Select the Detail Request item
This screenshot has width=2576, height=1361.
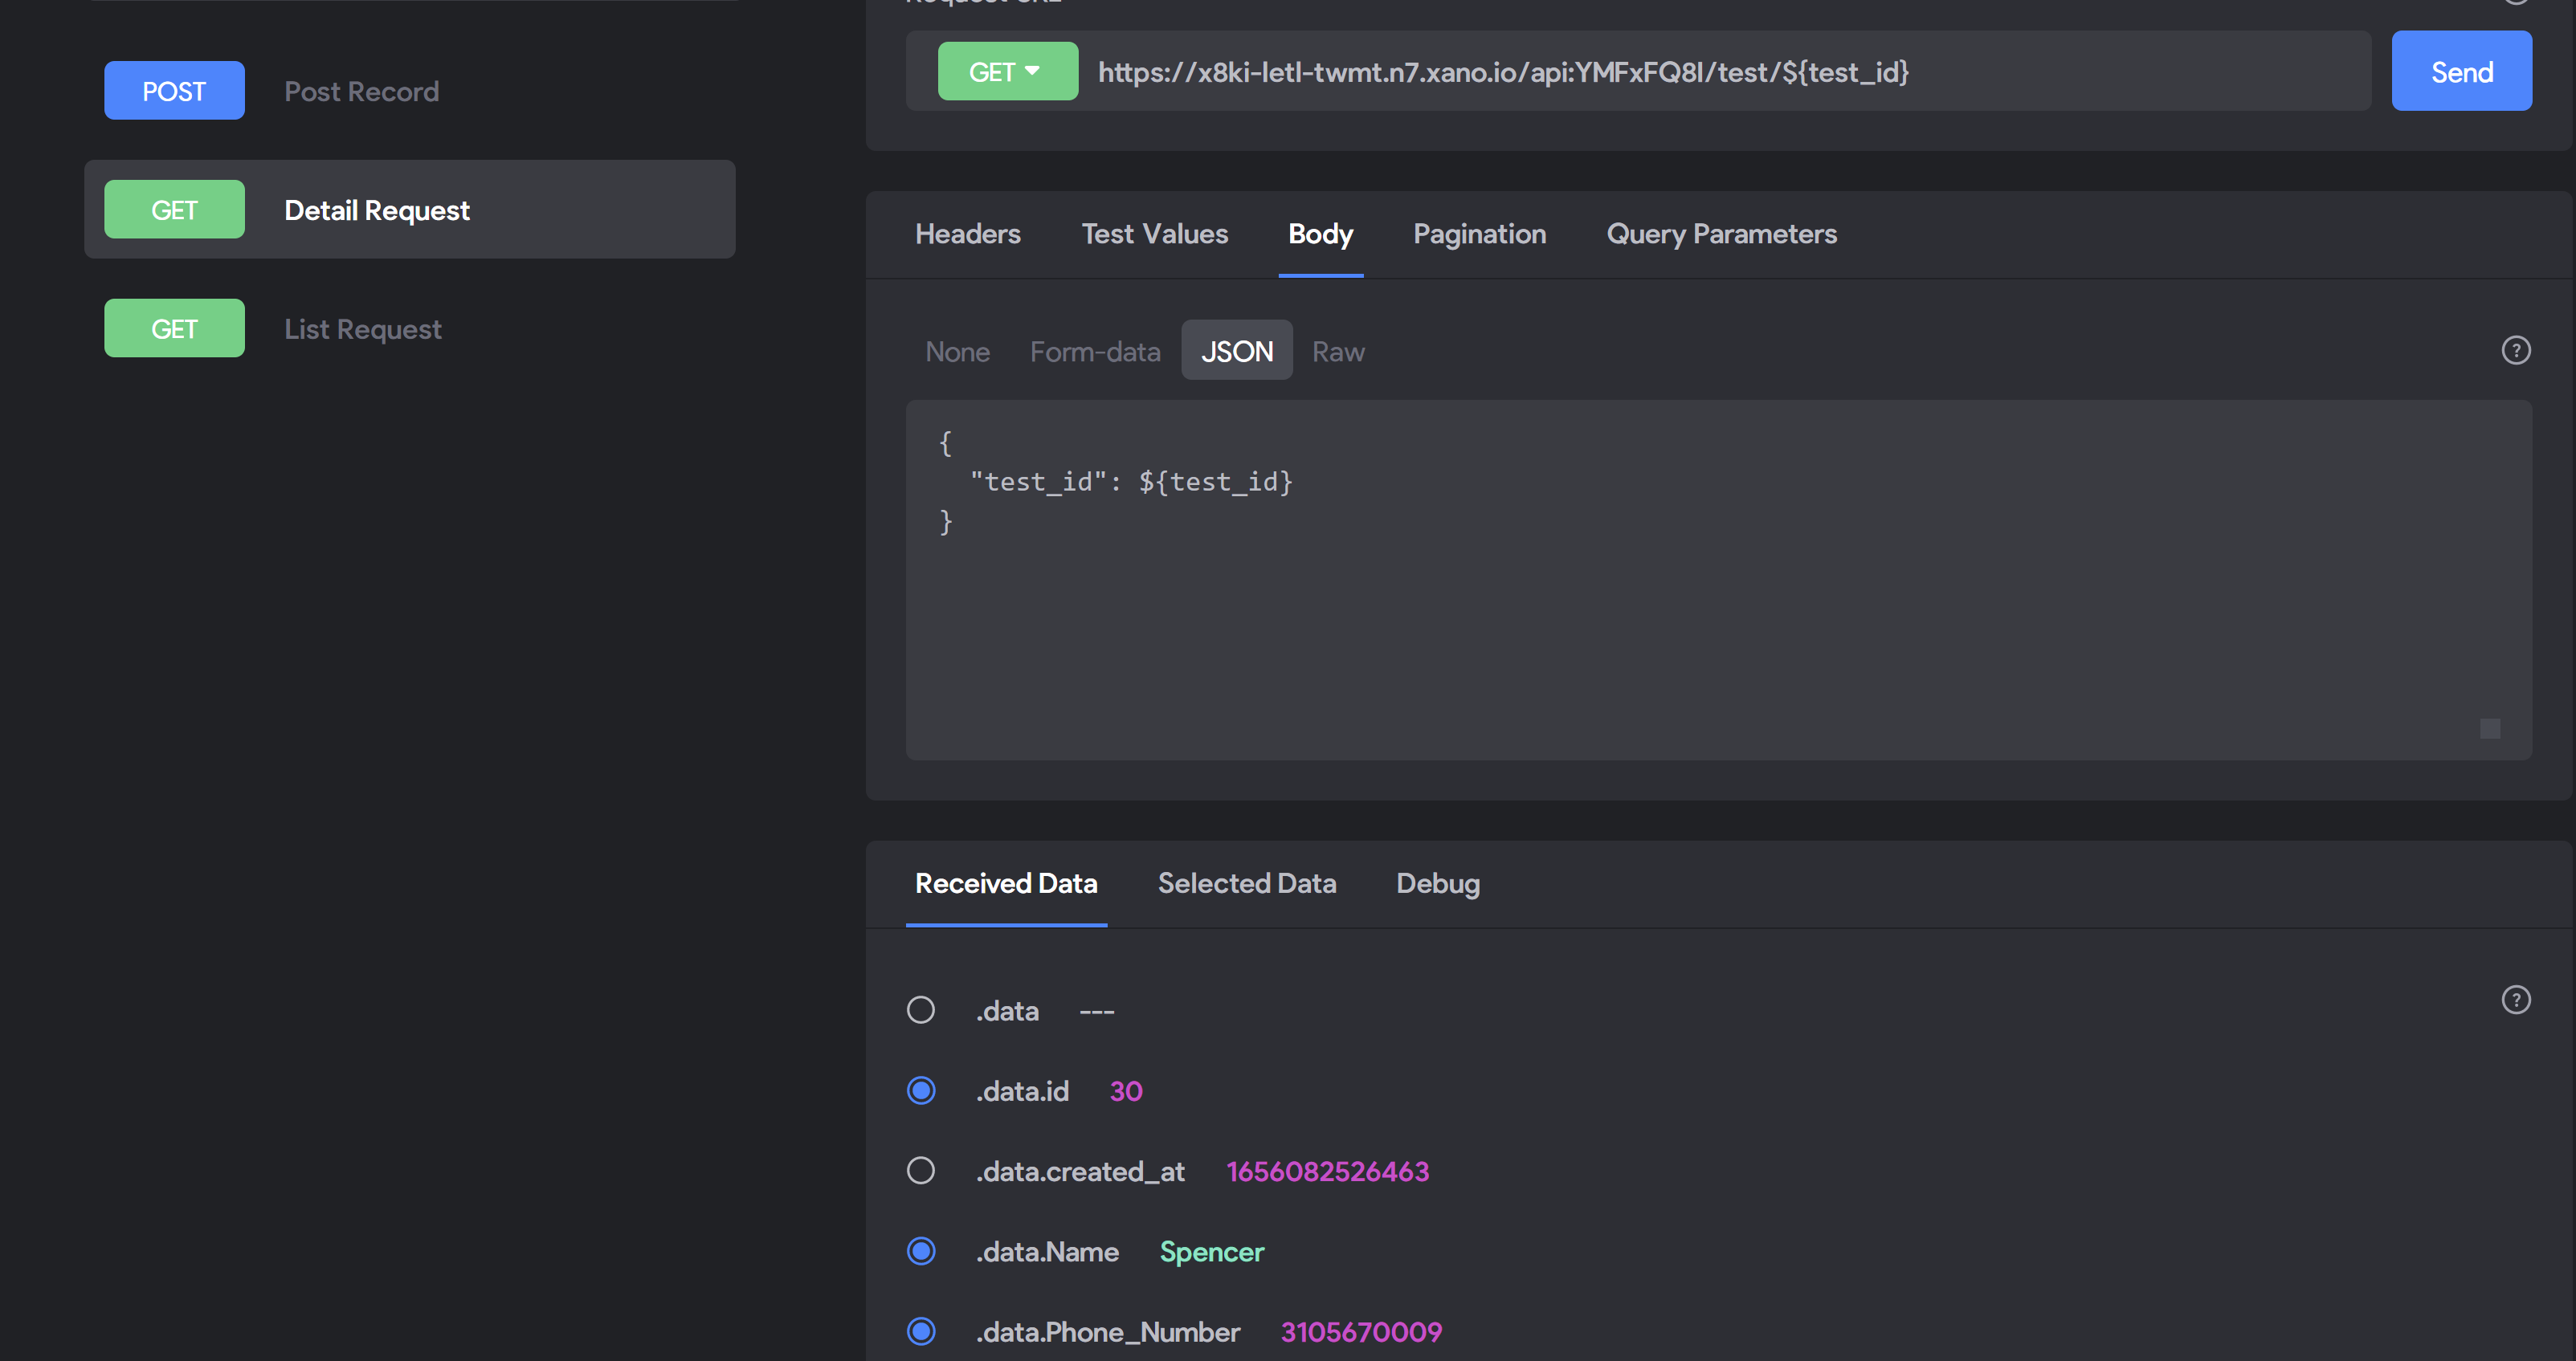[x=409, y=209]
